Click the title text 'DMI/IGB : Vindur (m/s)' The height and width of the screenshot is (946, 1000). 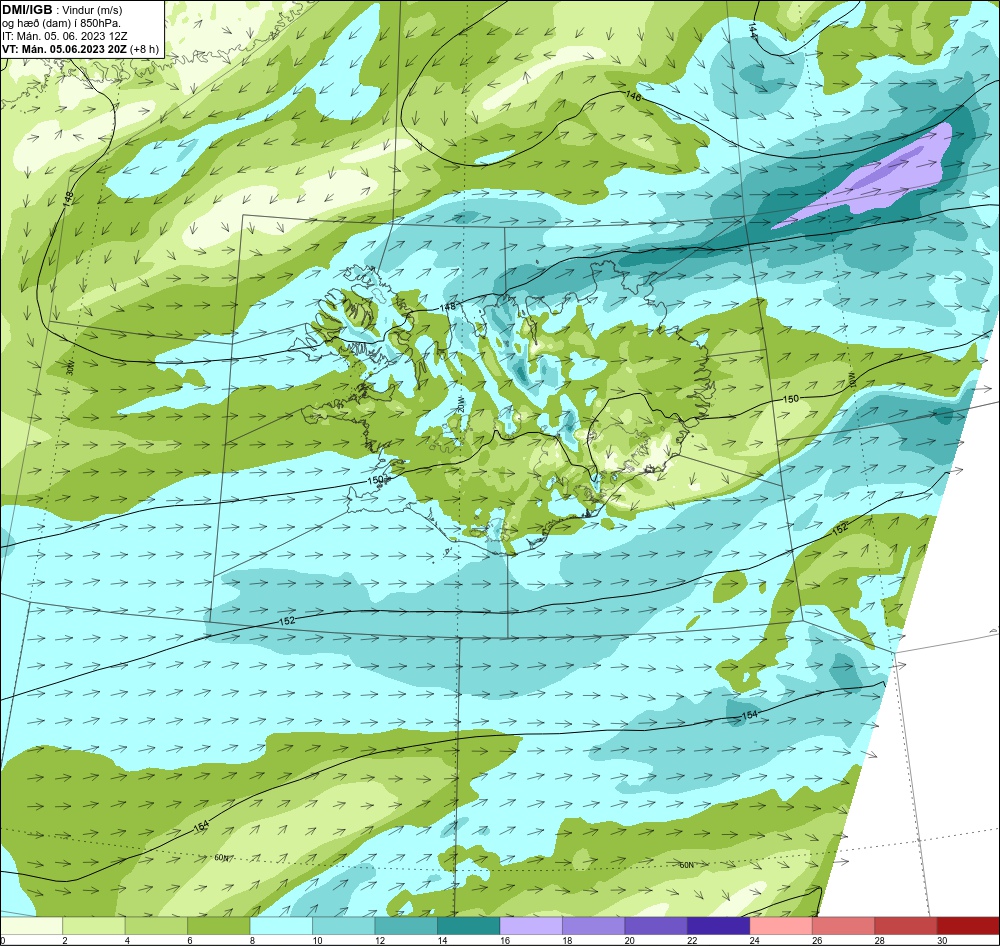pos(62,10)
